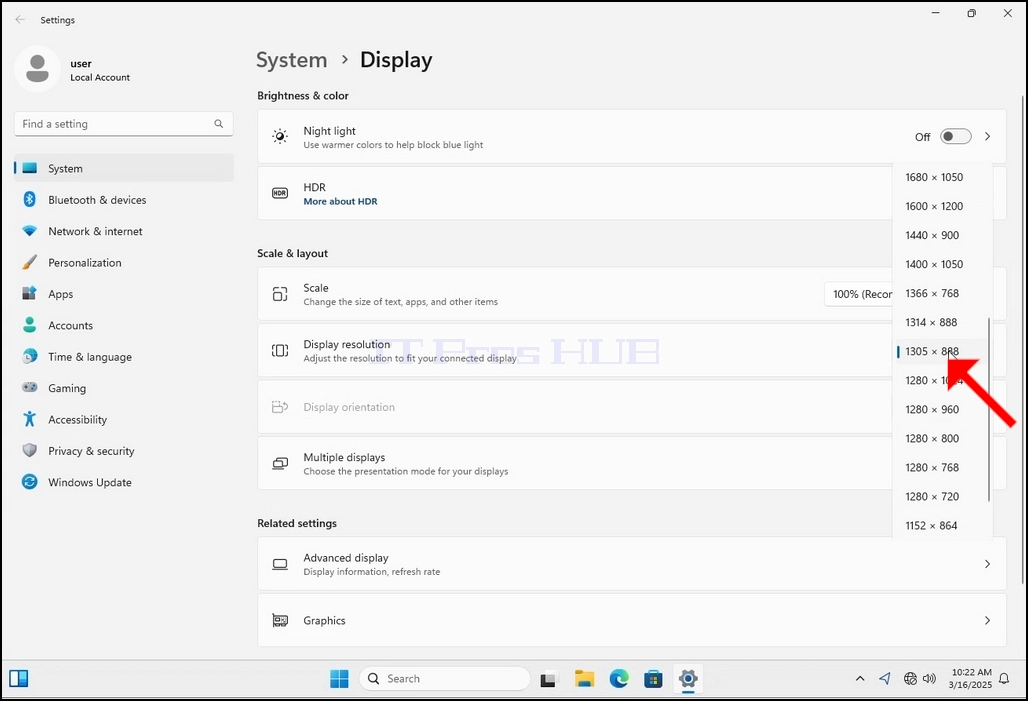
Task: Click the Display resolution icon
Action: [280, 350]
